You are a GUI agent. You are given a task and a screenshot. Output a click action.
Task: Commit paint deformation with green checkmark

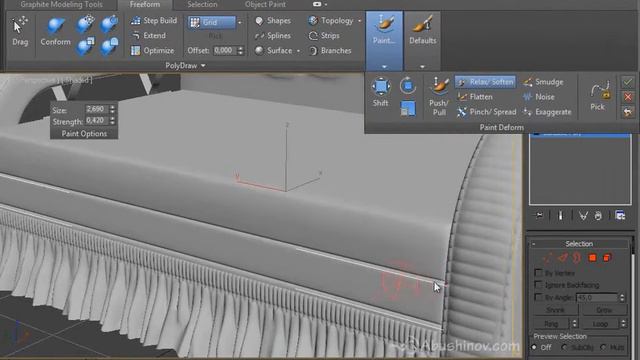pos(627,82)
